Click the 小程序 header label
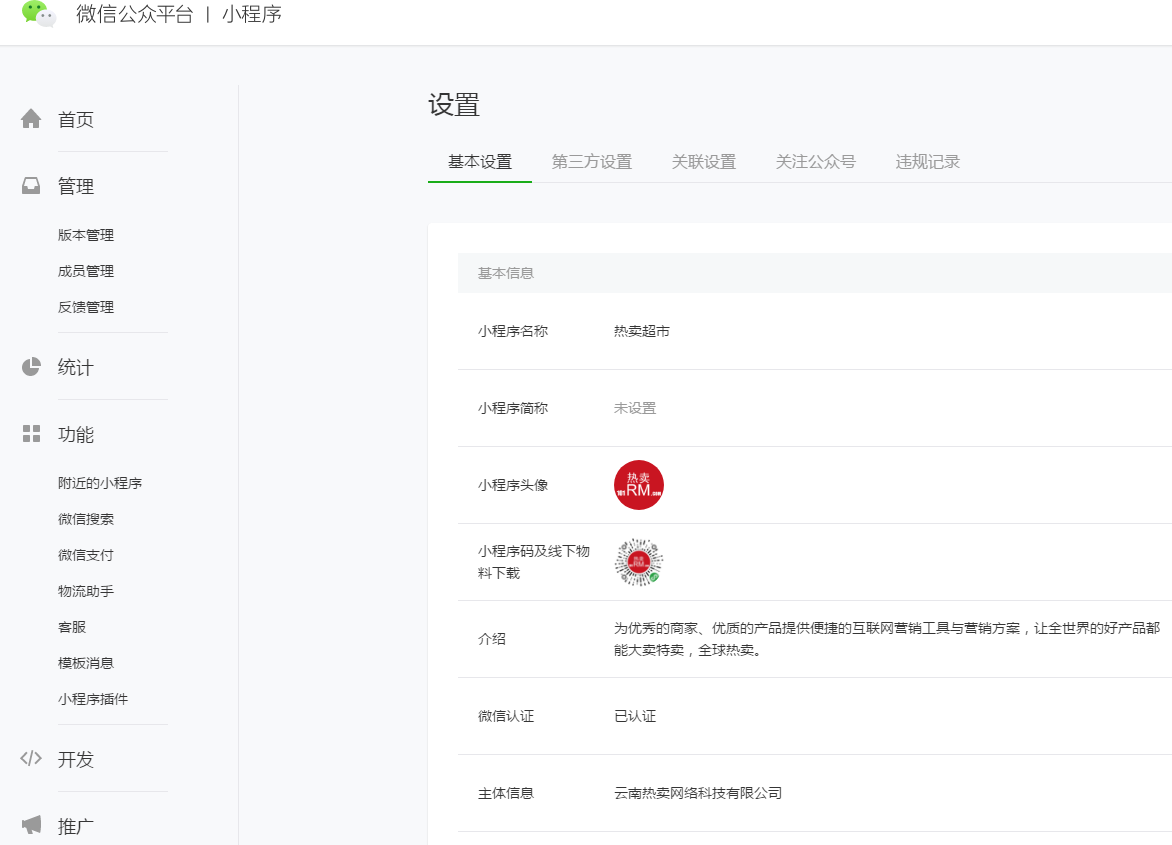Viewport: 1172px width, 845px height. [252, 14]
